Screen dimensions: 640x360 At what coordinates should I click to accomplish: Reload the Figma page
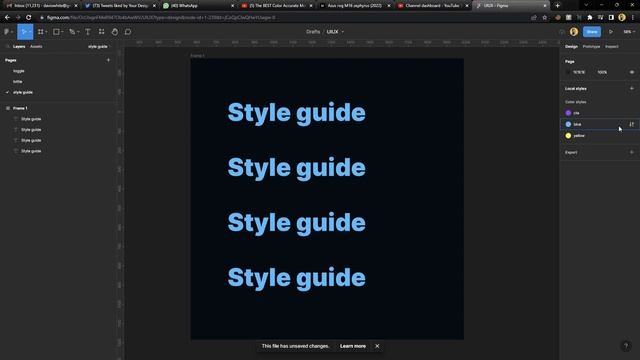pyautogui.click(x=29, y=18)
